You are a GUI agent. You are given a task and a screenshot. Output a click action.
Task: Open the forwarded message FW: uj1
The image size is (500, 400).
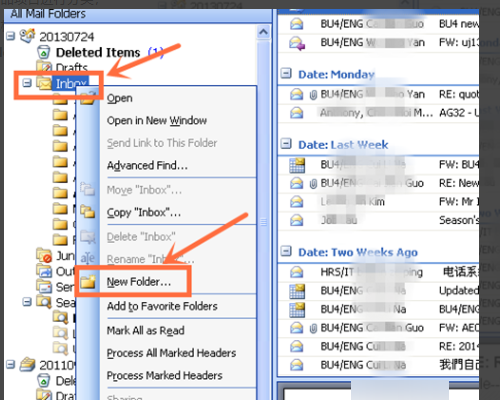click(378, 43)
